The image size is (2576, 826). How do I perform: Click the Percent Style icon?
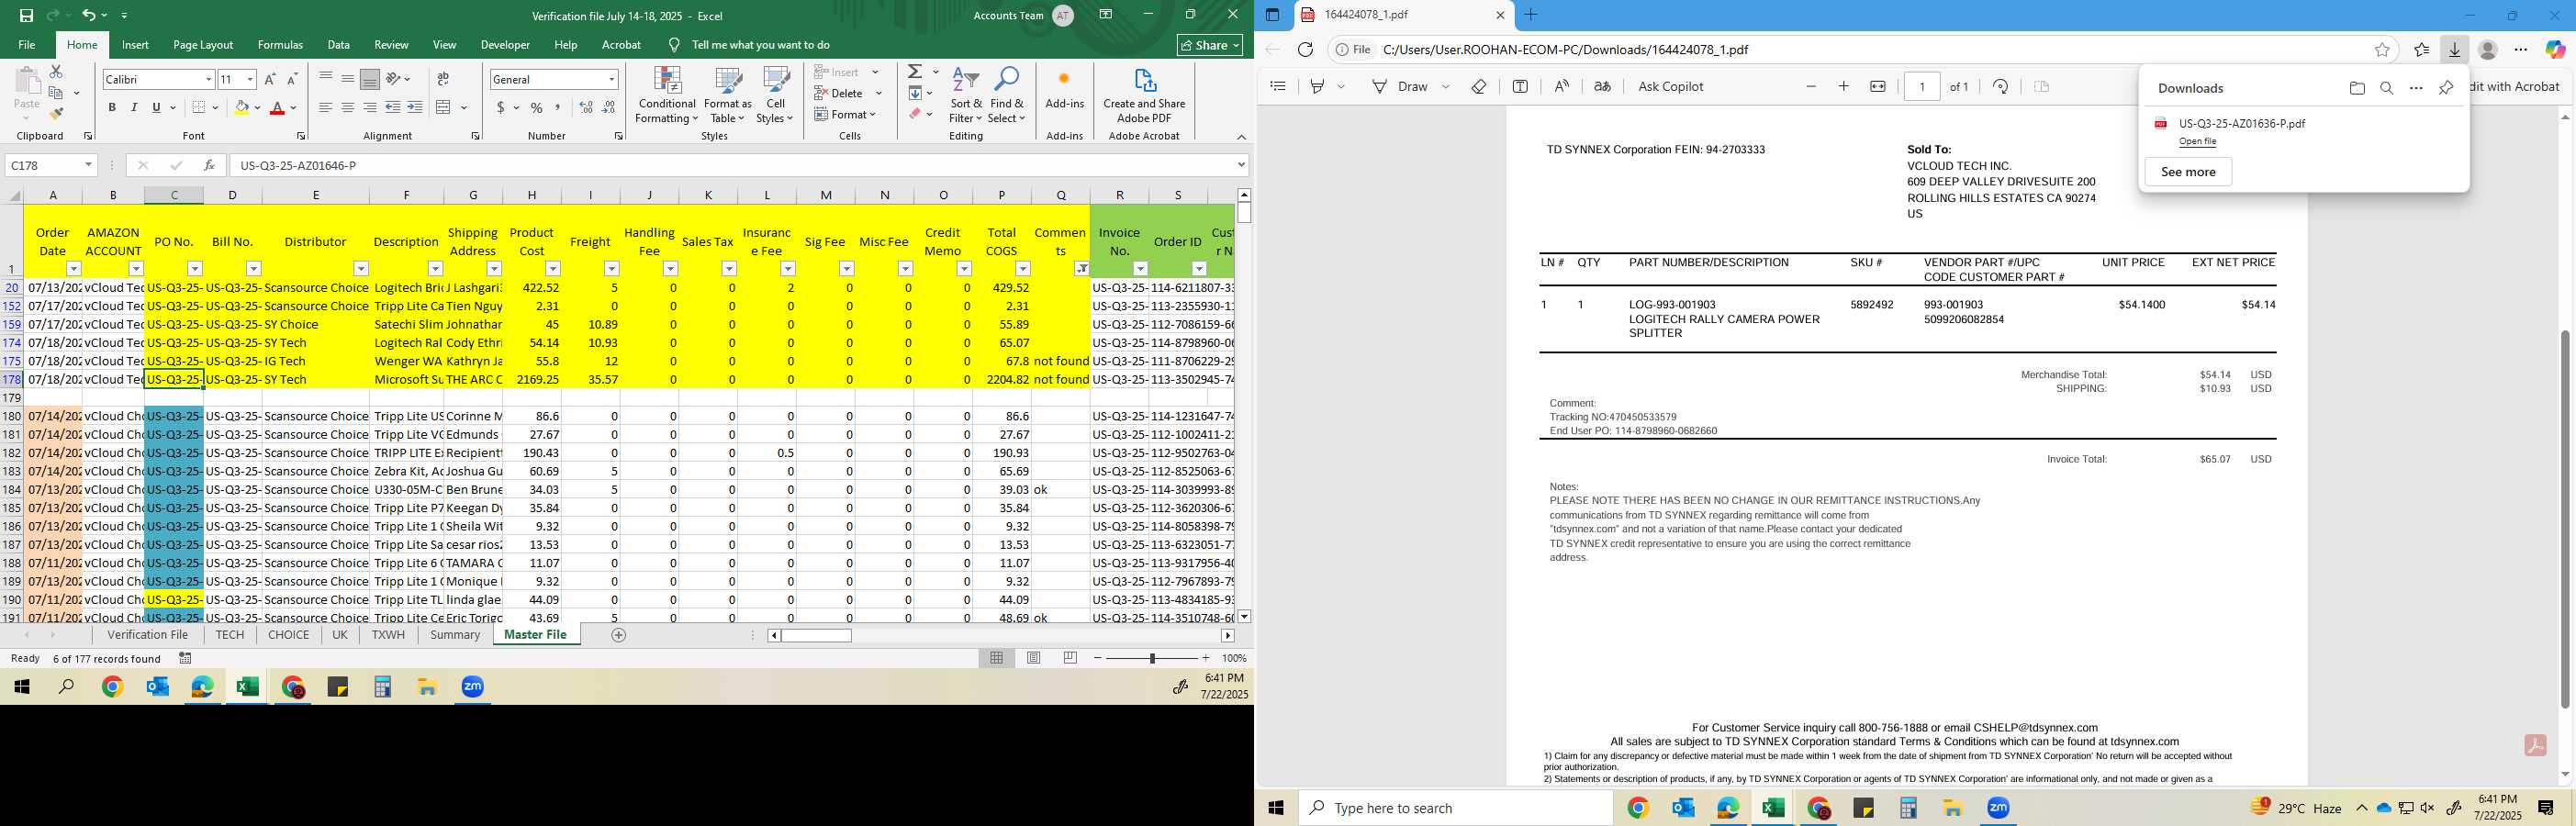coord(537,107)
